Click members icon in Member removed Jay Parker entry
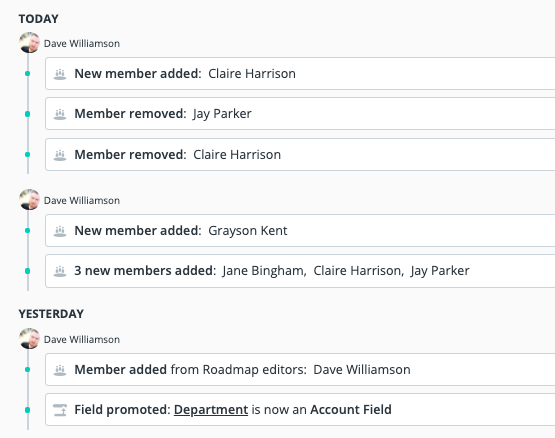Image resolution: width=555 pixels, height=438 pixels. (60, 114)
